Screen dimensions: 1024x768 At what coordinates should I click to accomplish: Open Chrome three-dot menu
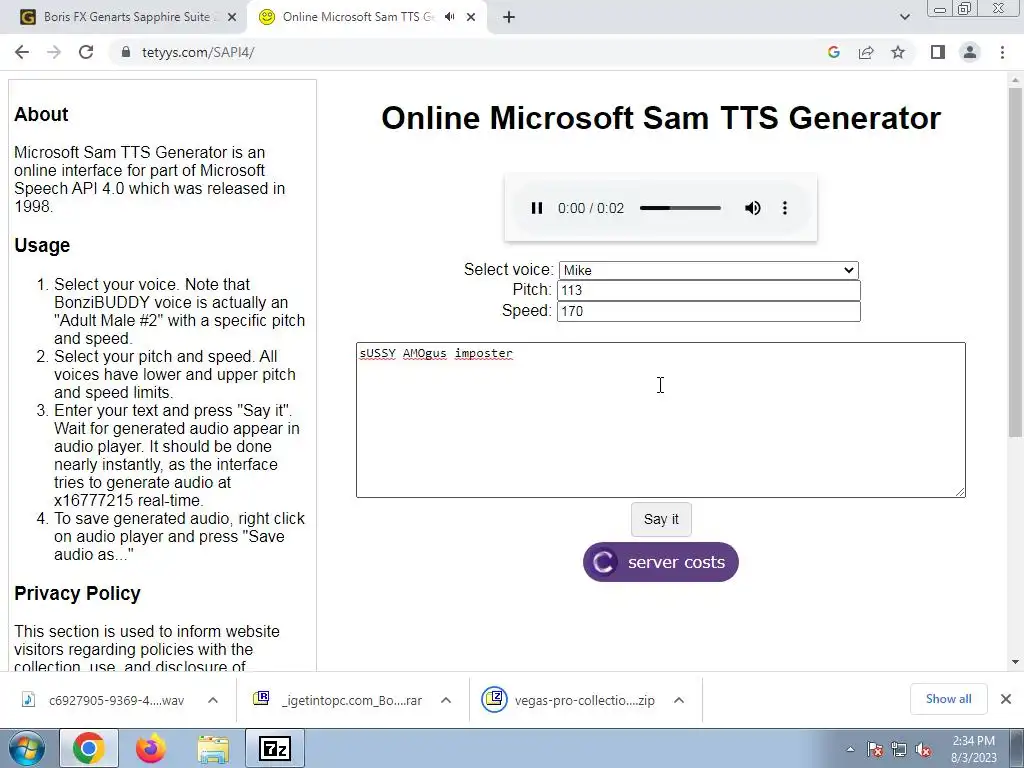(1002, 52)
